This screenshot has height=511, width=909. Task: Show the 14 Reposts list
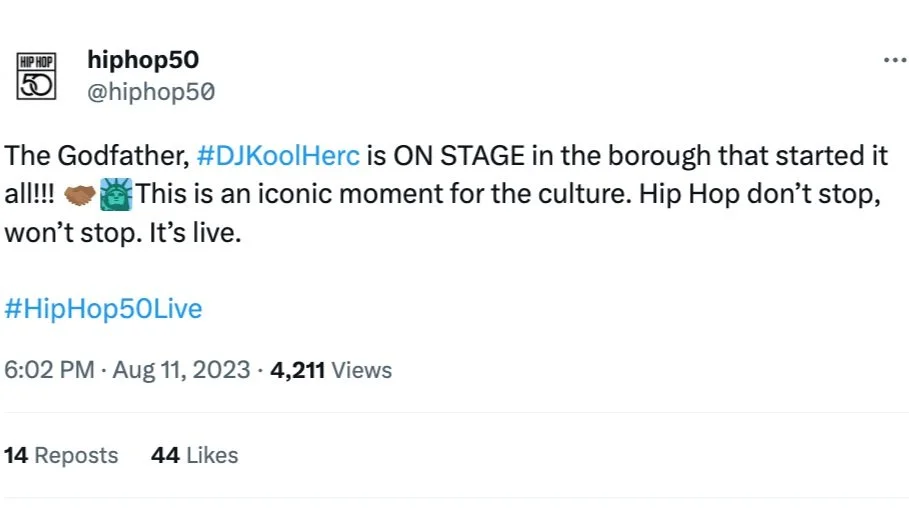(x=61, y=455)
